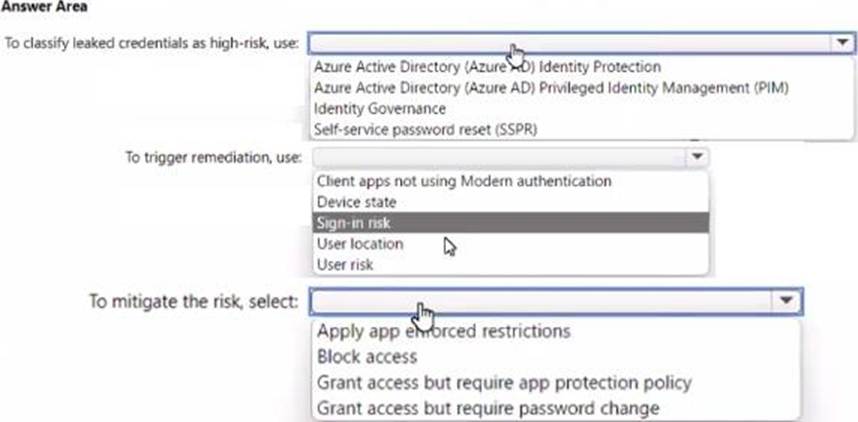The height and width of the screenshot is (422, 858).
Task: Select the User risk option
Action: tap(345, 265)
